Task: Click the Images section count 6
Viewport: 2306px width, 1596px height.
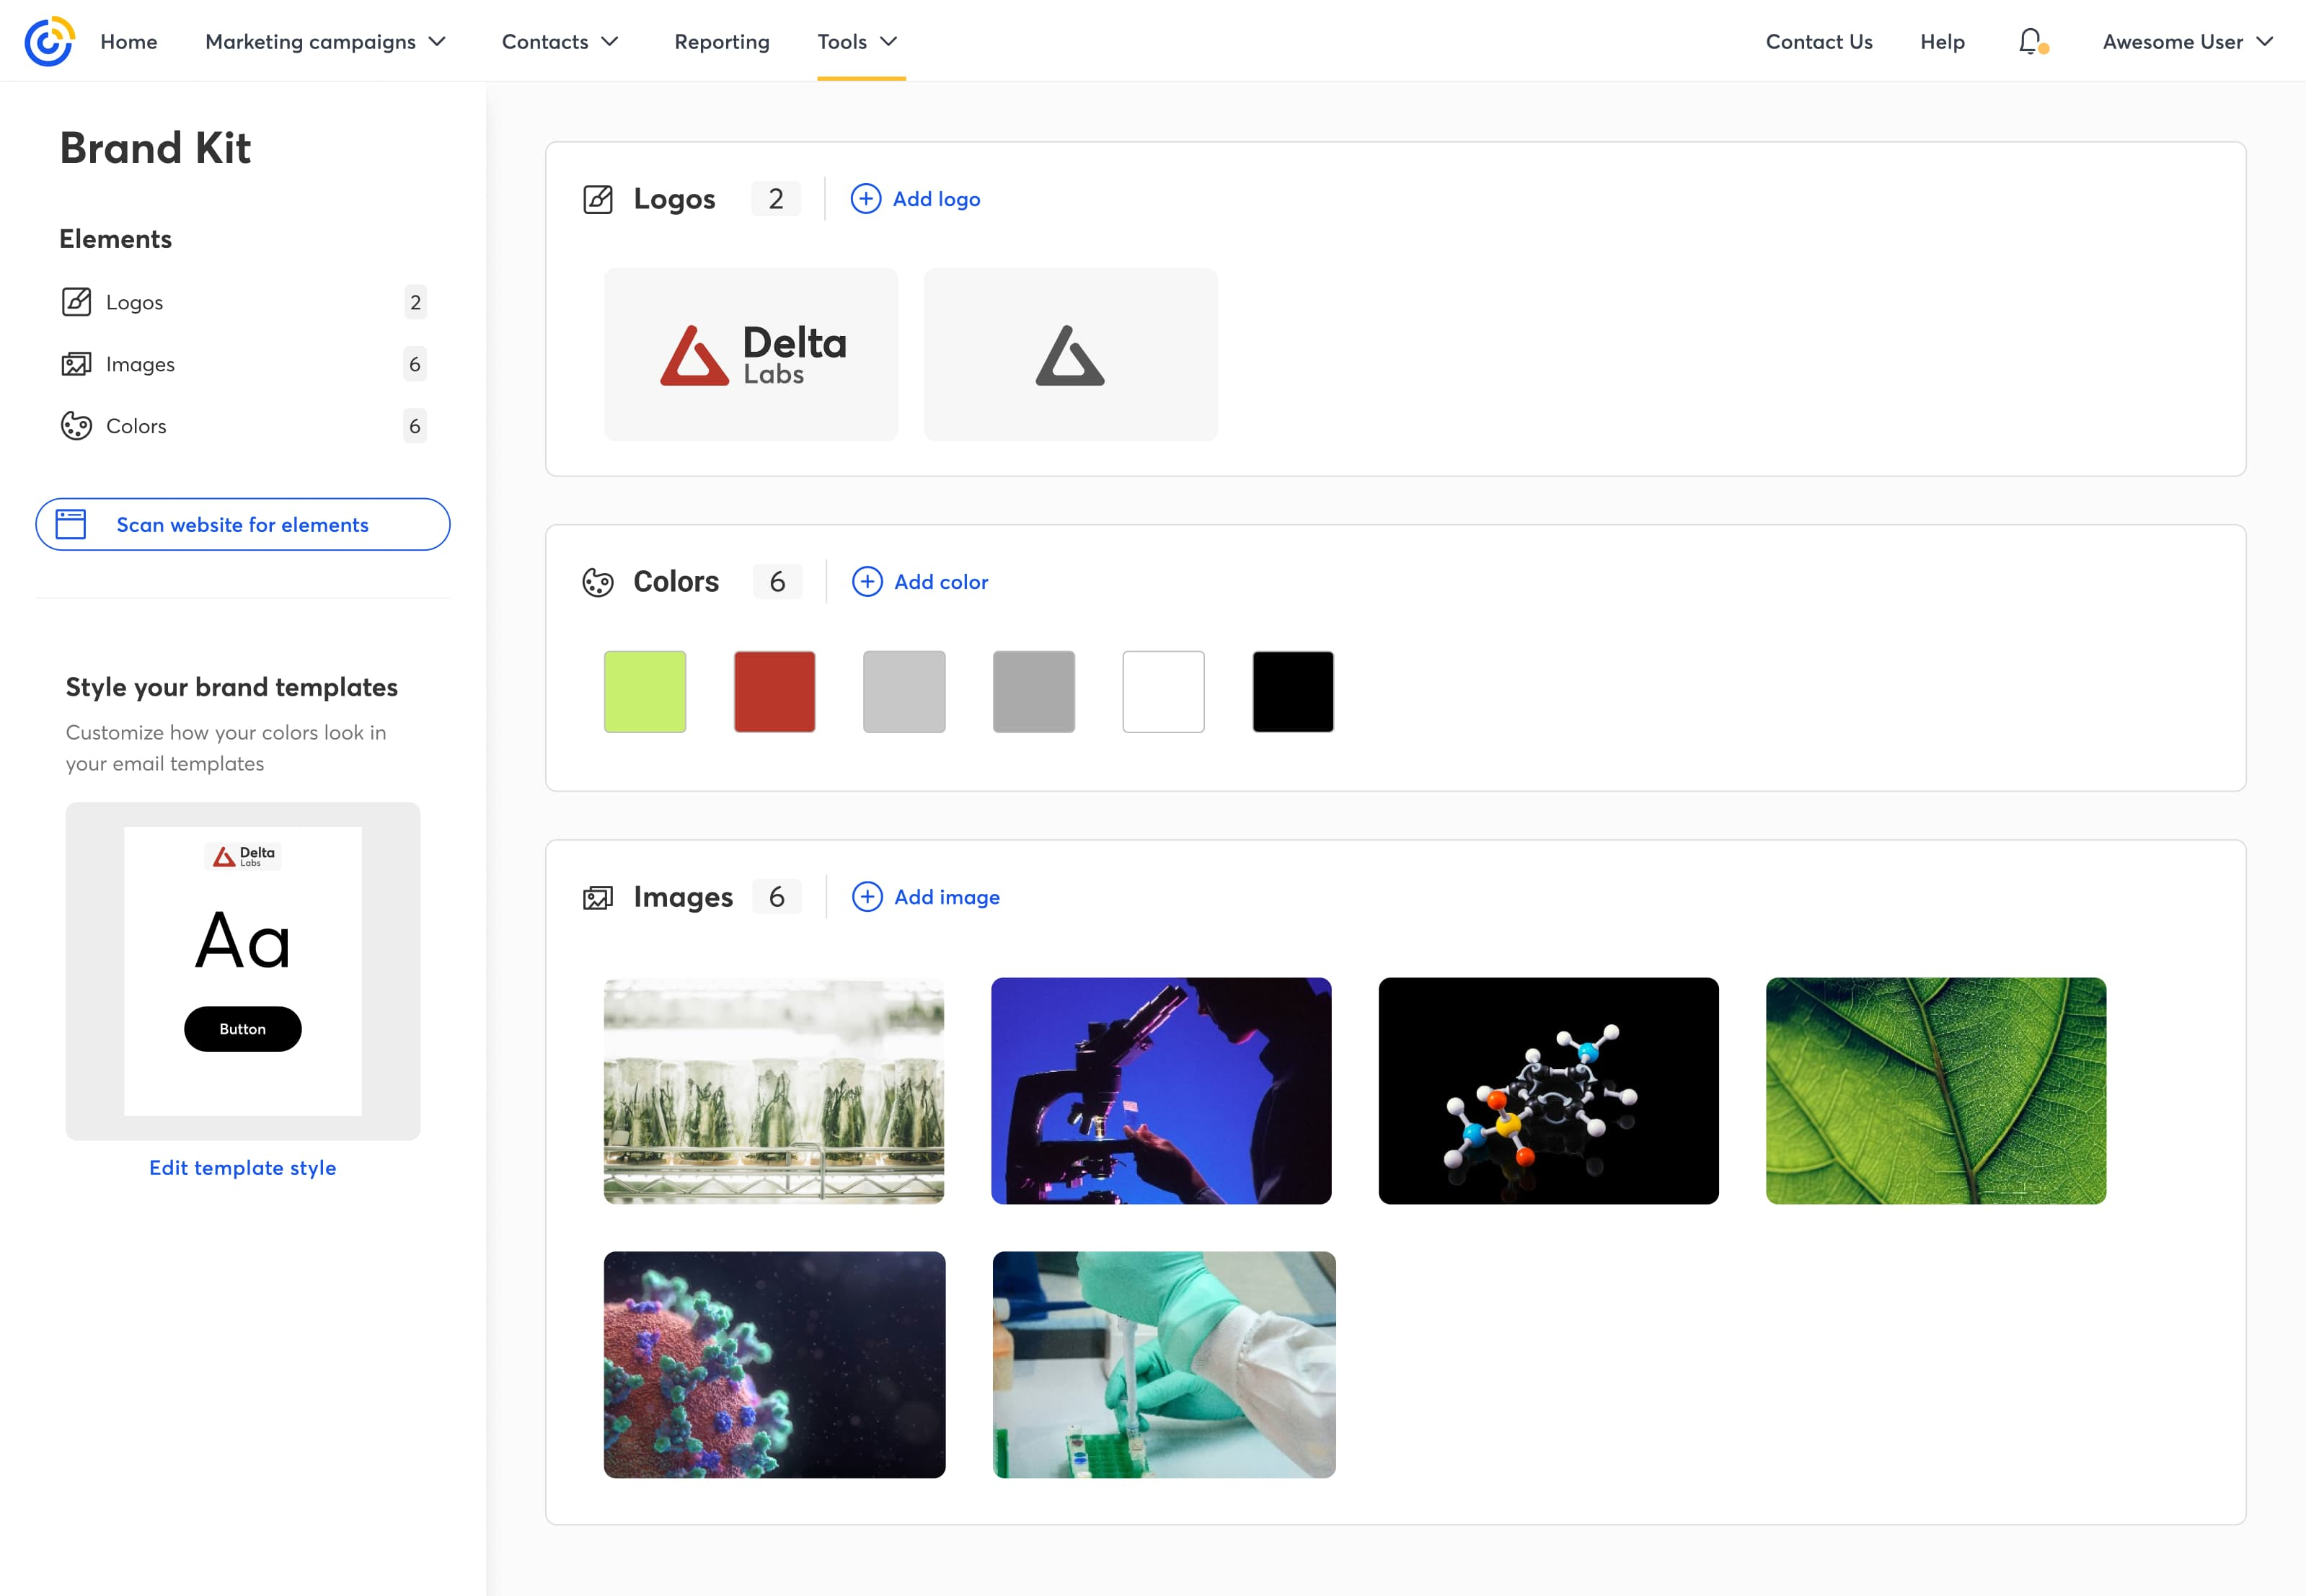Action: tap(777, 897)
